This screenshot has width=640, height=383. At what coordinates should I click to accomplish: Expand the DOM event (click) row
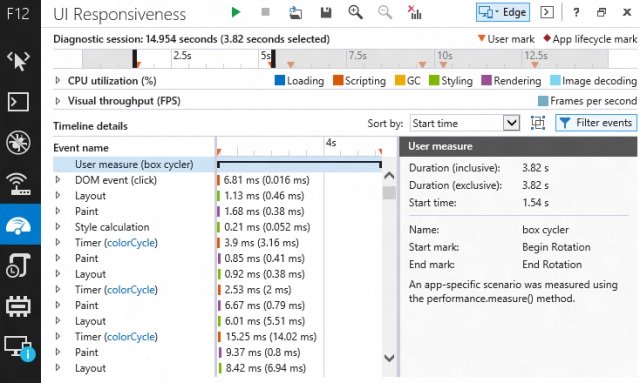(58, 180)
